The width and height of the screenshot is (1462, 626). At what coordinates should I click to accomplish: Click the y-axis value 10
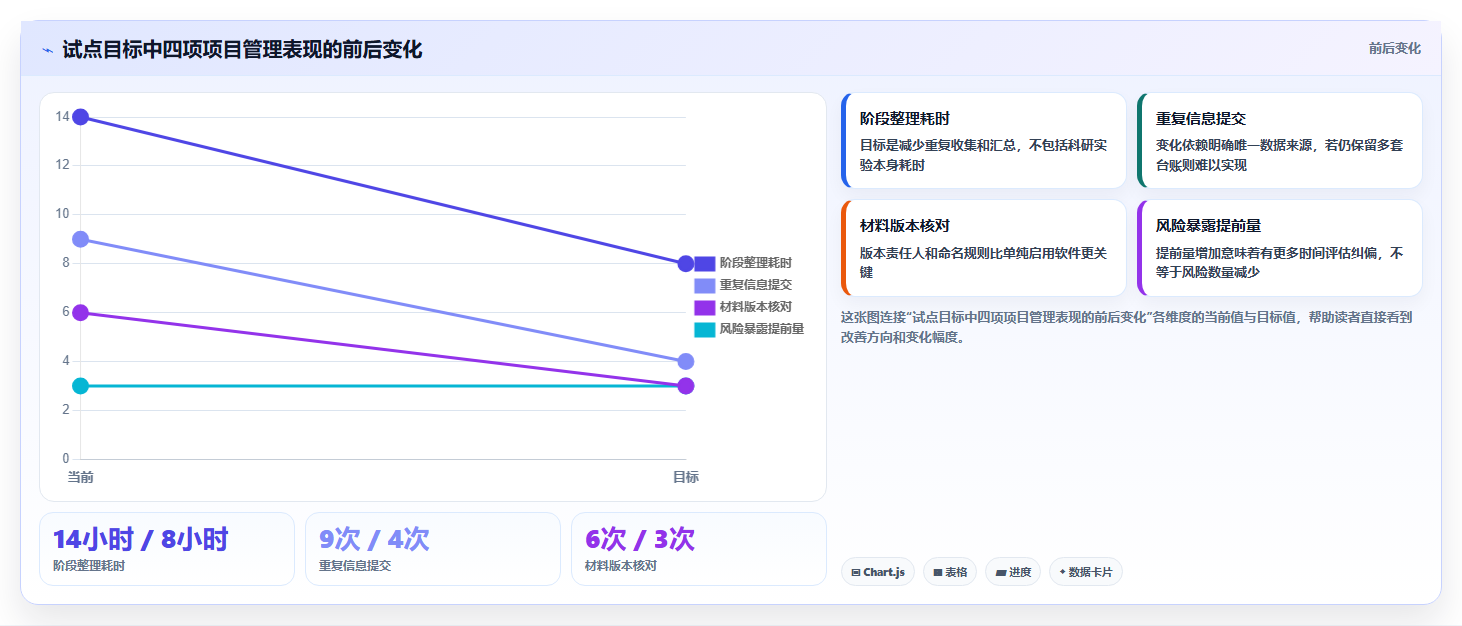click(x=62, y=214)
